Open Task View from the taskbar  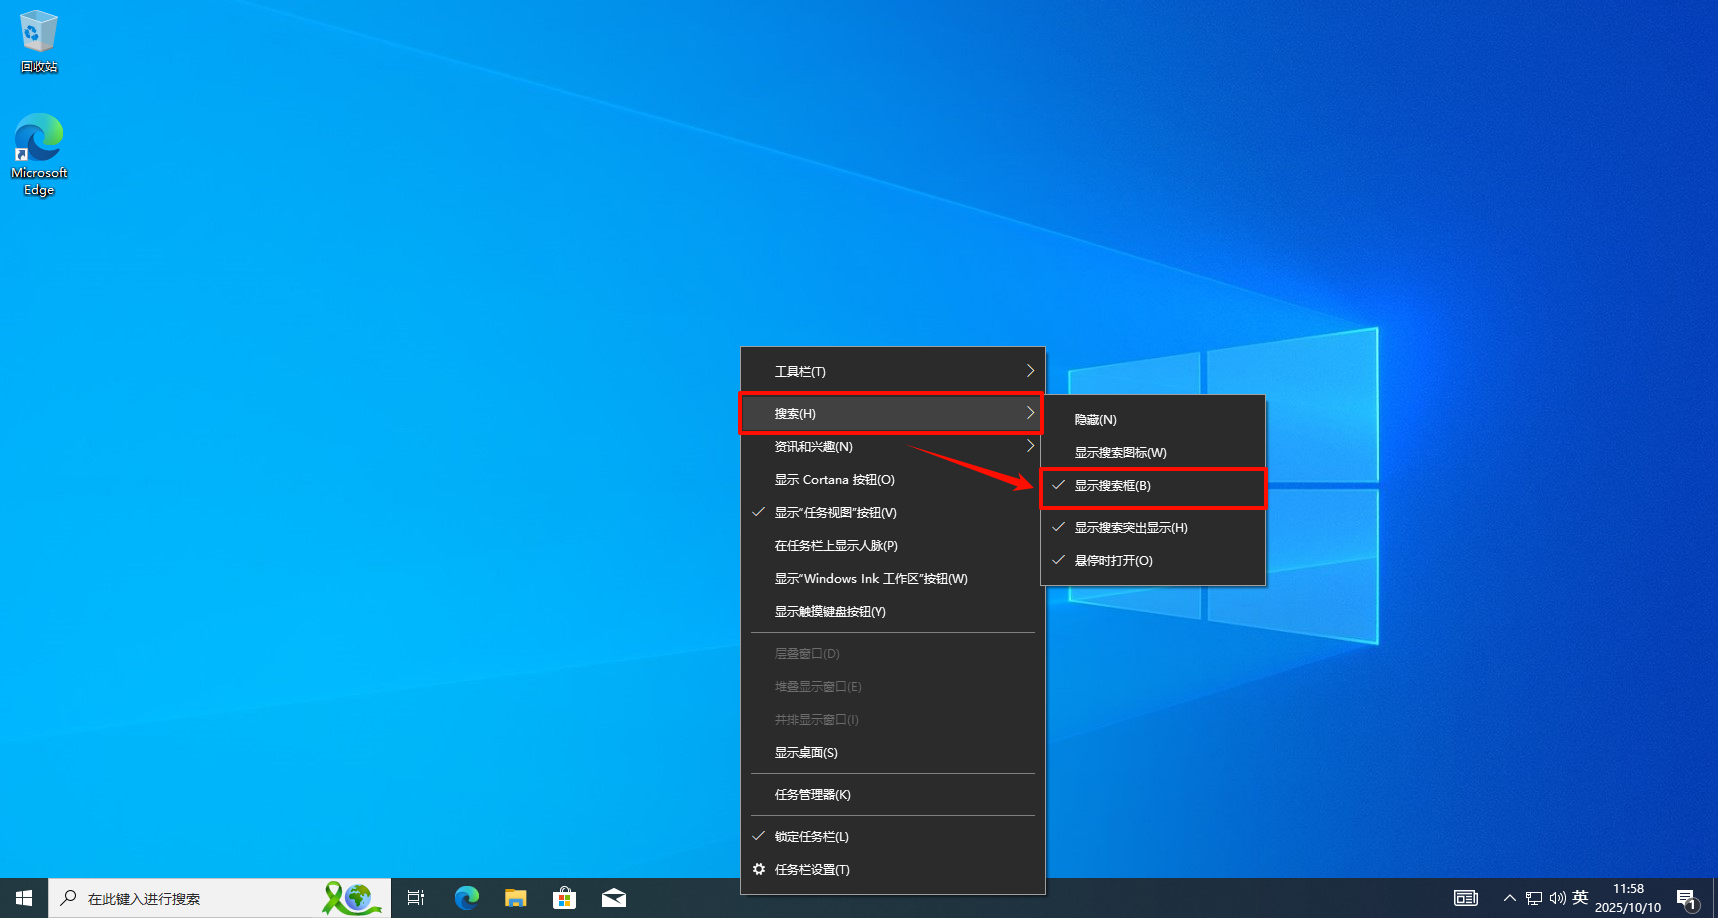[416, 898]
